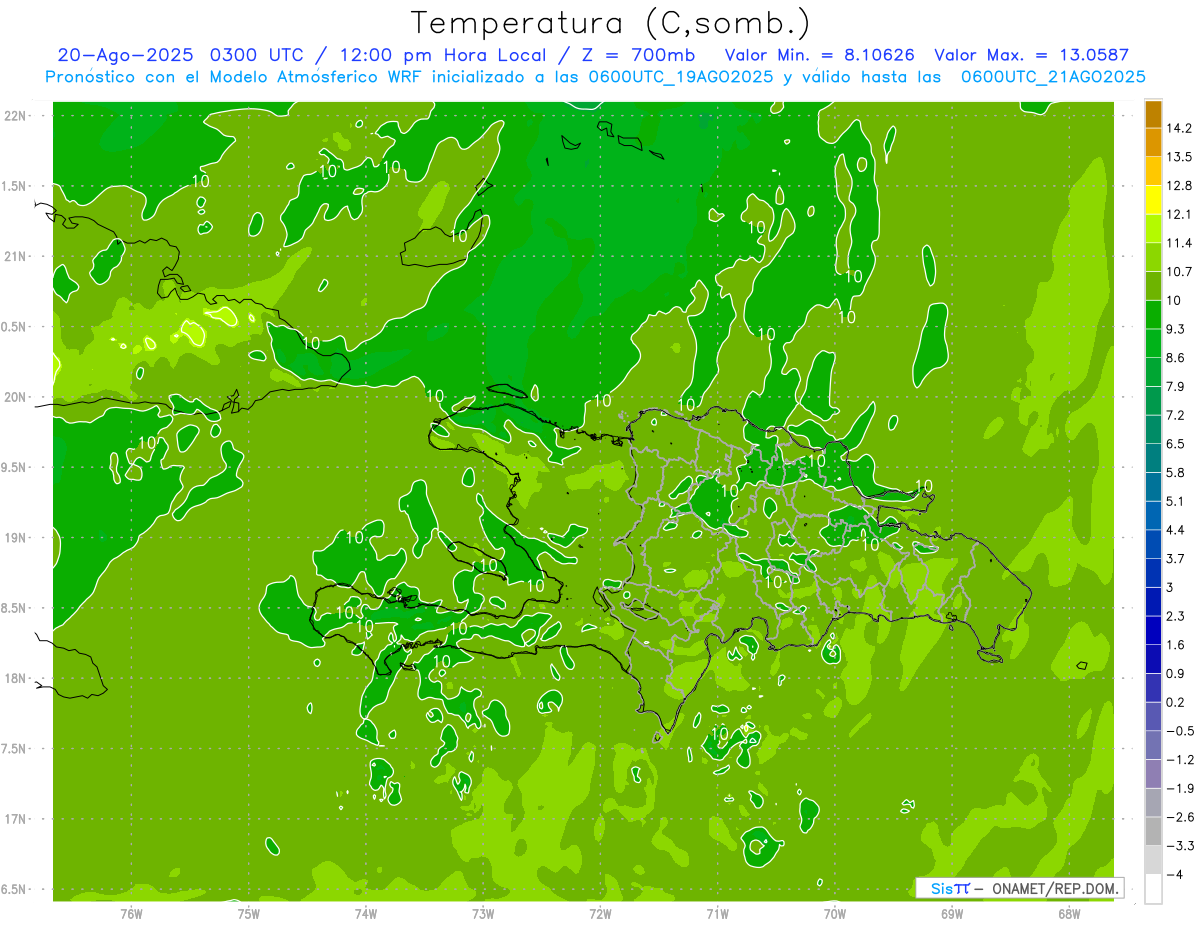Pick the white legend swatch below -4
1200x927 pixels.
tap(1153, 889)
